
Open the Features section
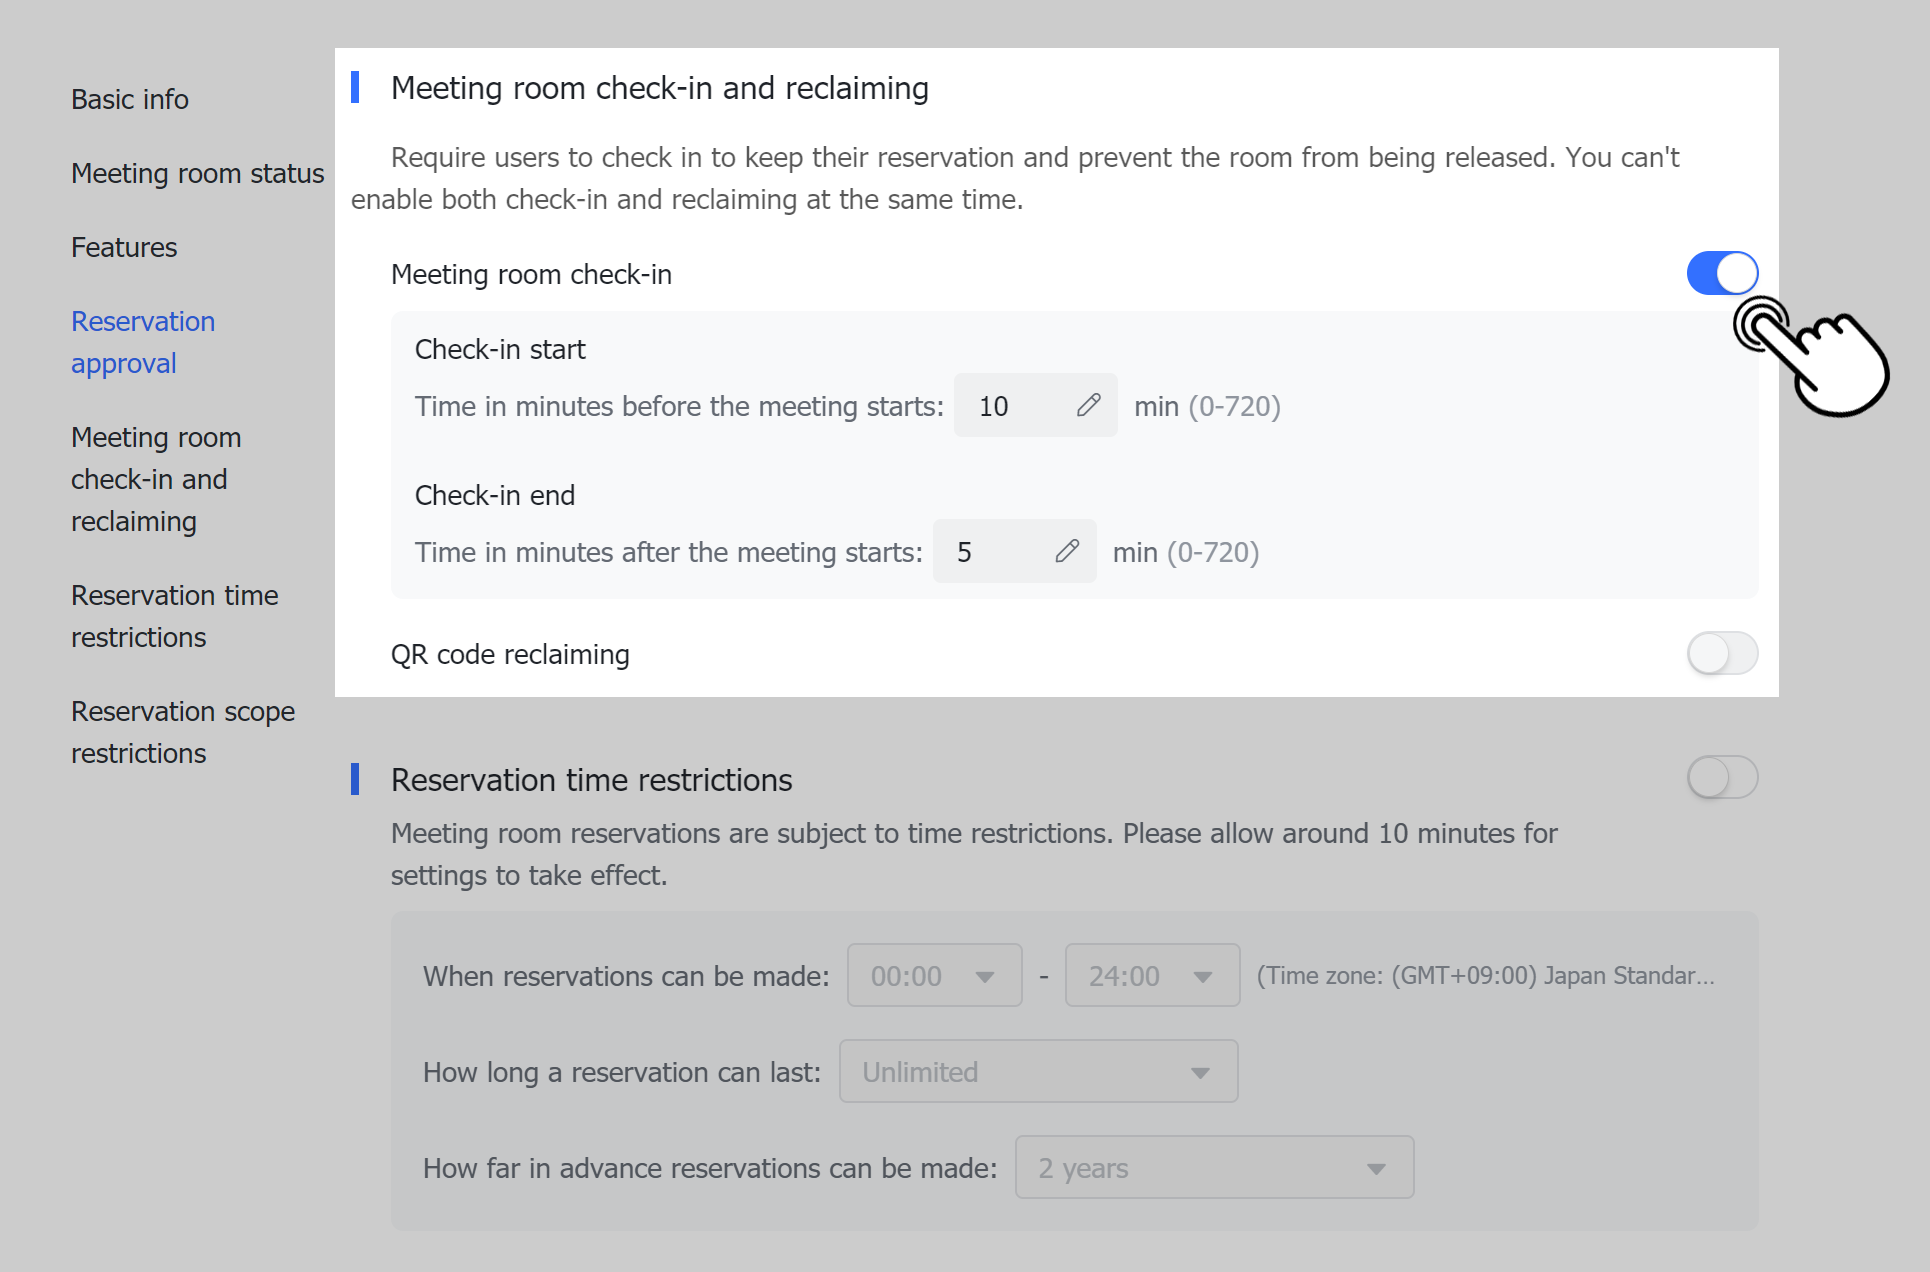(x=124, y=247)
